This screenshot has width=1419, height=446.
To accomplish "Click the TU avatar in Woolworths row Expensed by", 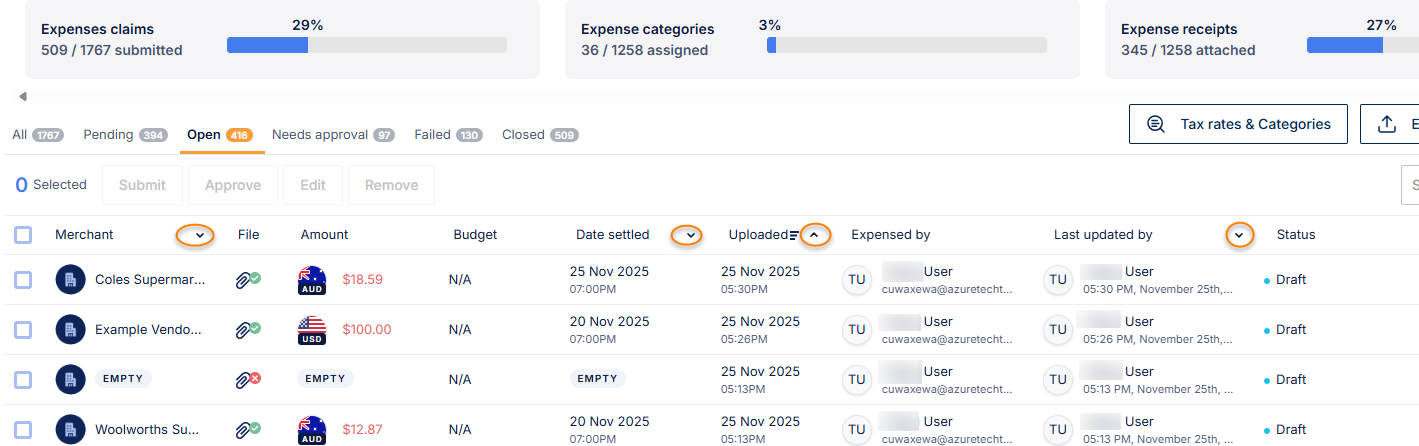I will (857, 430).
